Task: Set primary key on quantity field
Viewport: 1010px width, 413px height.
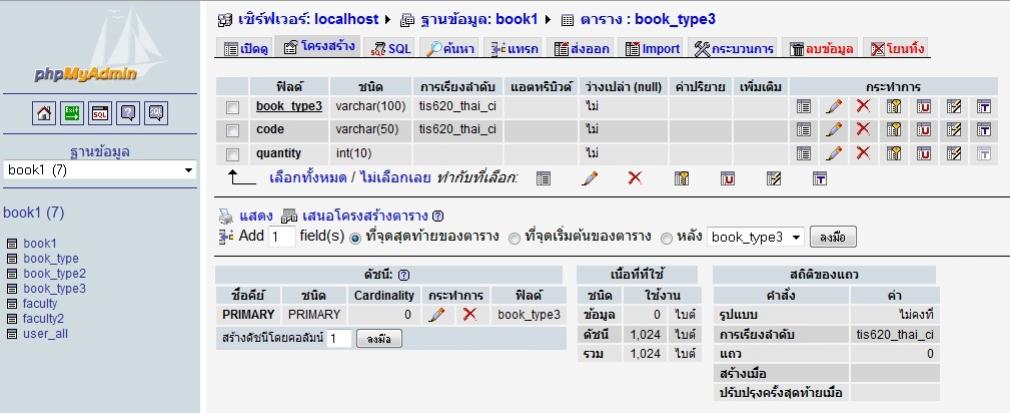Action: pos(893,153)
